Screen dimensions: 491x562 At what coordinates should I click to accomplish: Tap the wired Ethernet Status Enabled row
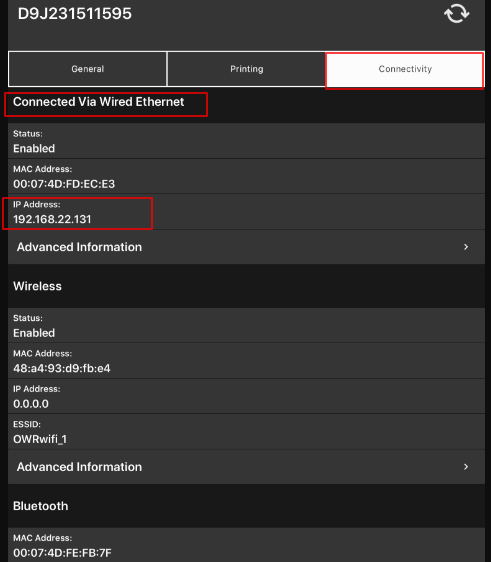(247, 141)
